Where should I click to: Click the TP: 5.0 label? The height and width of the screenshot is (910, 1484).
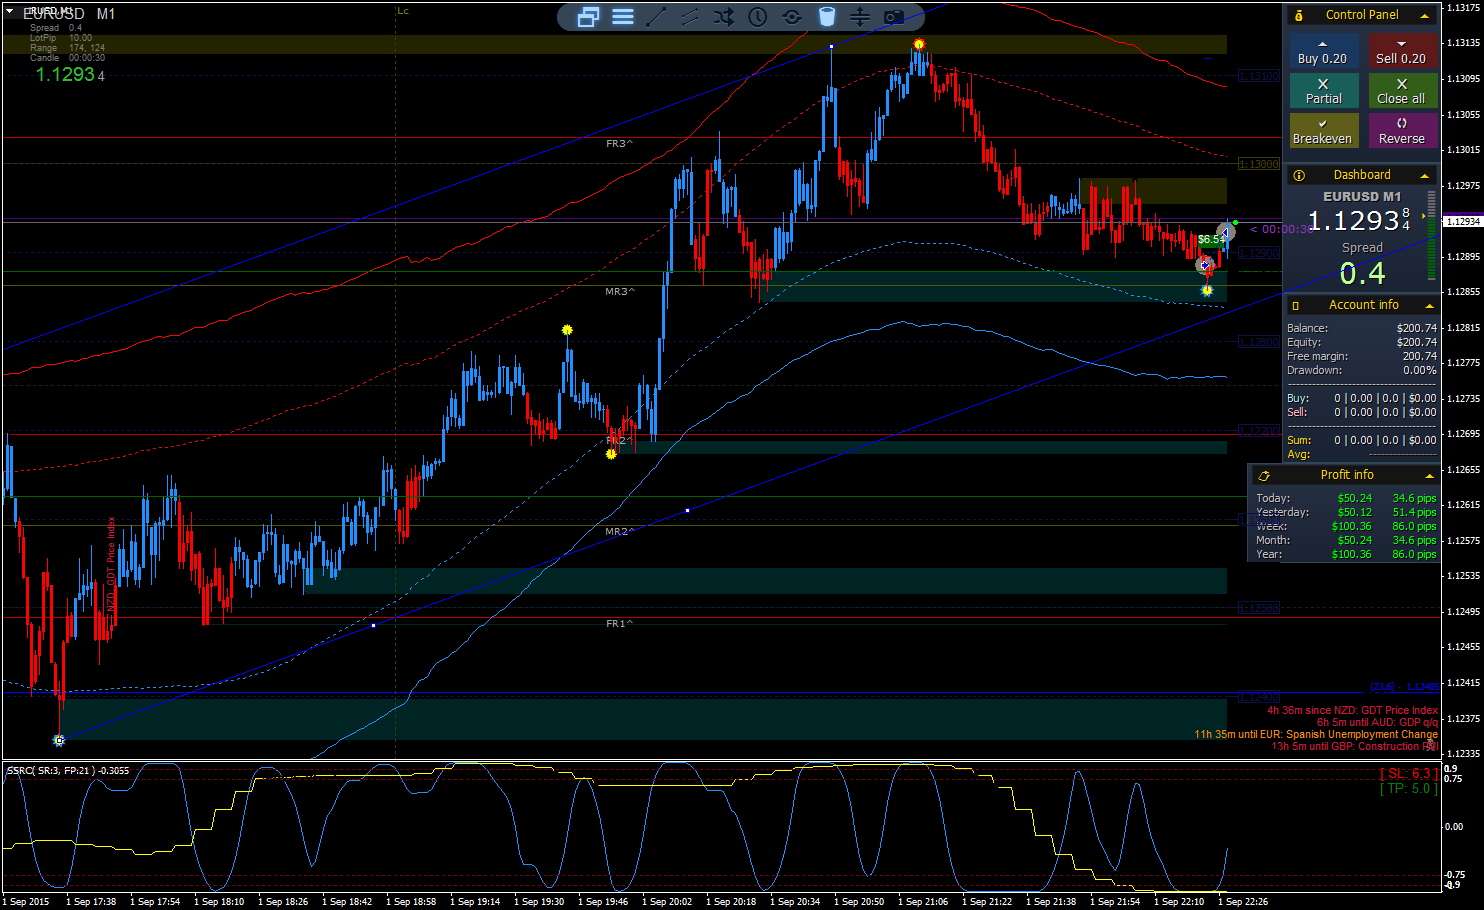pos(1409,788)
